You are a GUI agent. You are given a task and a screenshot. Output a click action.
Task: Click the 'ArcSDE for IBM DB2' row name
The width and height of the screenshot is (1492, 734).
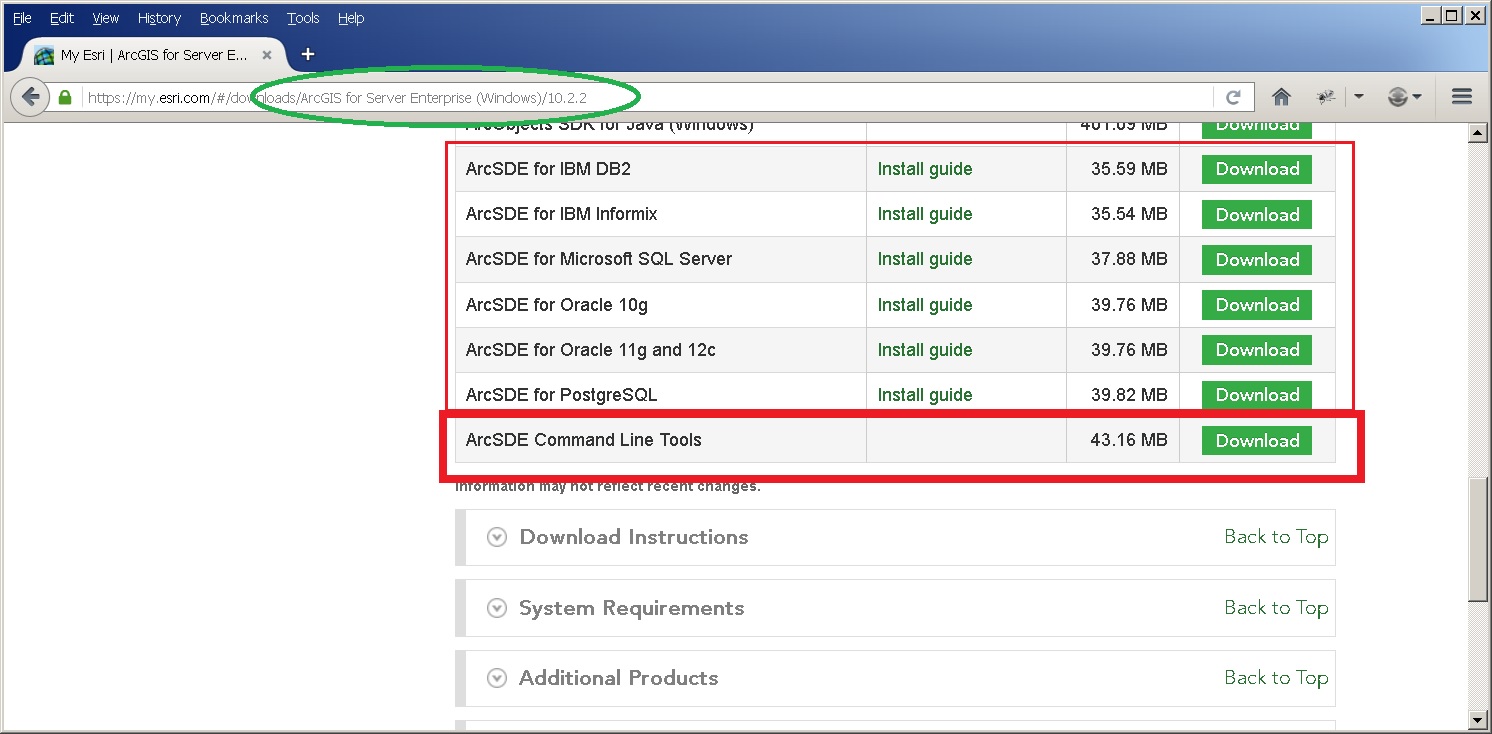pos(548,169)
